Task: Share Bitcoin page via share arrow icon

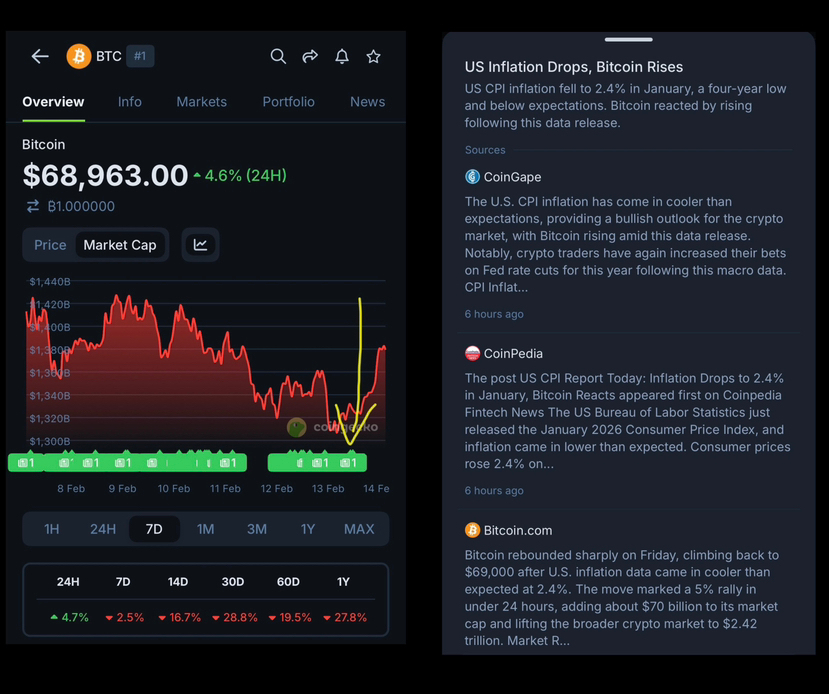Action: [x=310, y=56]
